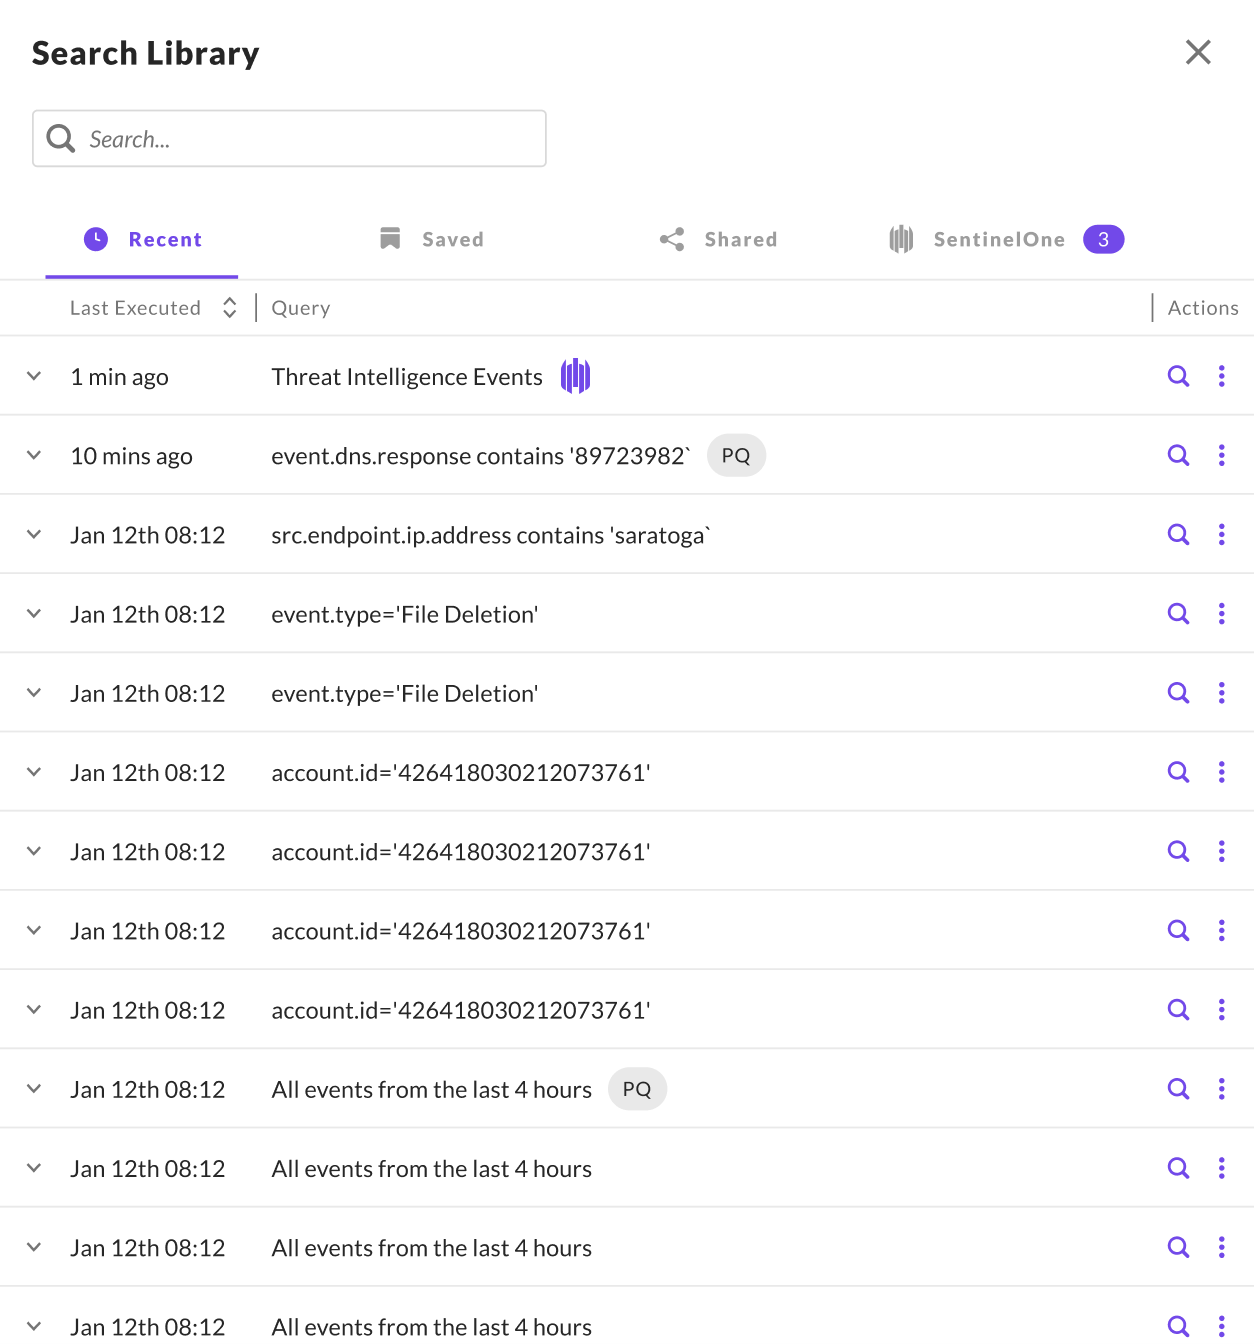This screenshot has width=1254, height=1344.
Task: Open the Threat Intelligence Events query text
Action: 406,377
